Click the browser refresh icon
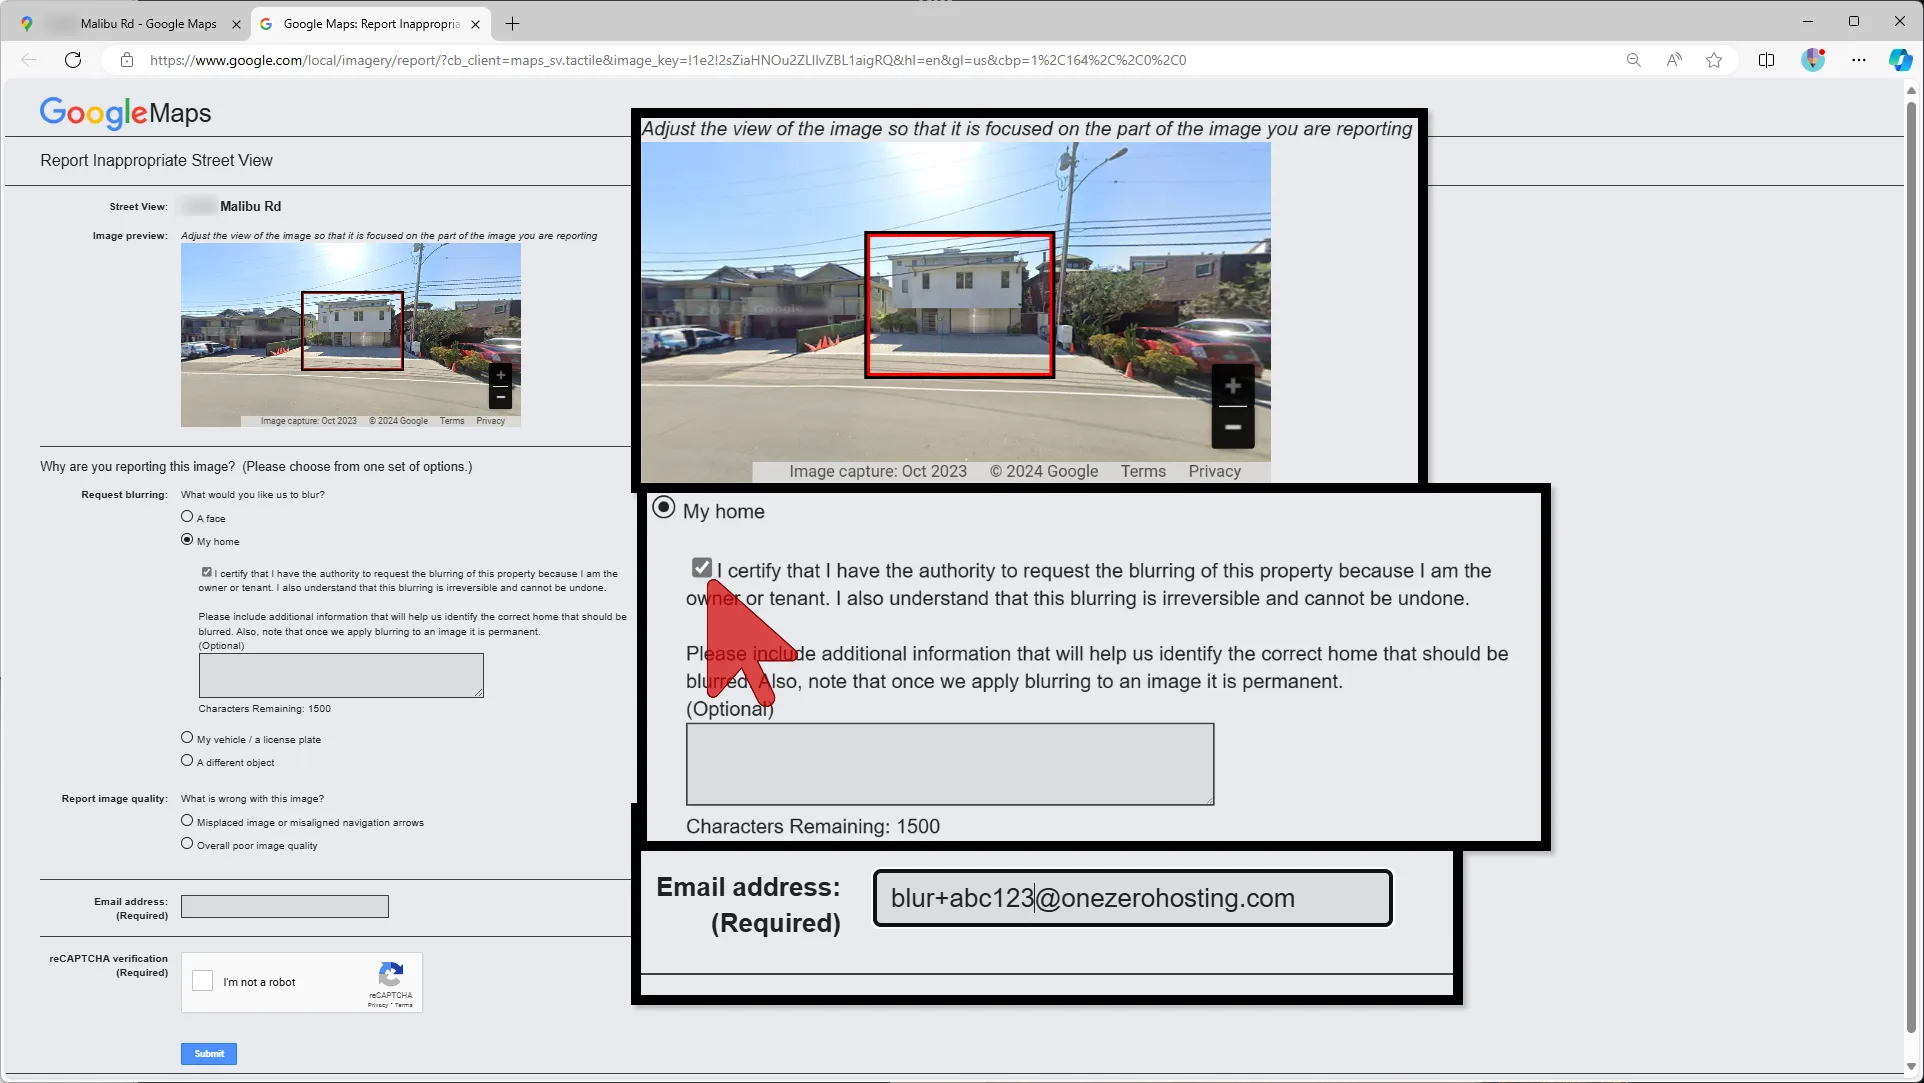The width and height of the screenshot is (1924, 1083). coord(73,60)
